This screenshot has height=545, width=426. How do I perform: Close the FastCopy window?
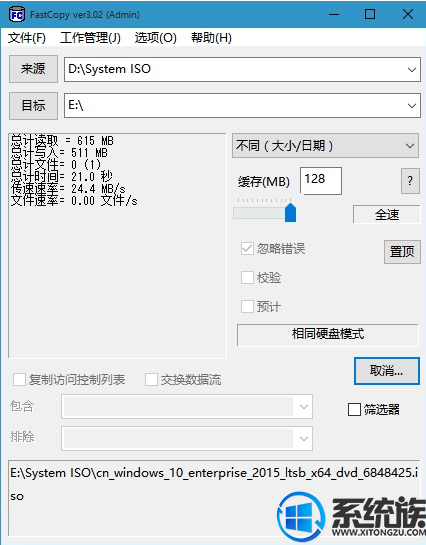click(408, 15)
